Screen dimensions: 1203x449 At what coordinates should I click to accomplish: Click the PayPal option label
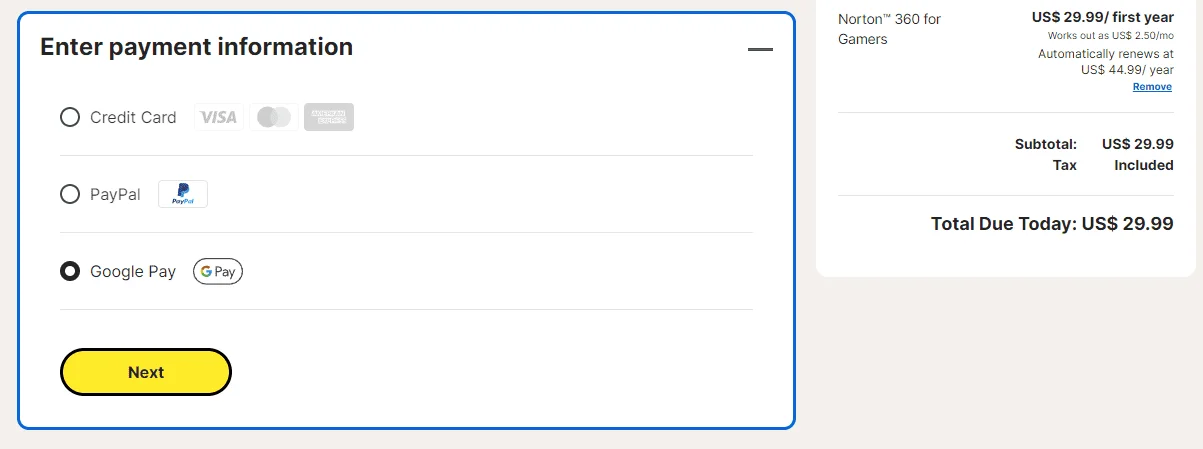(x=115, y=194)
